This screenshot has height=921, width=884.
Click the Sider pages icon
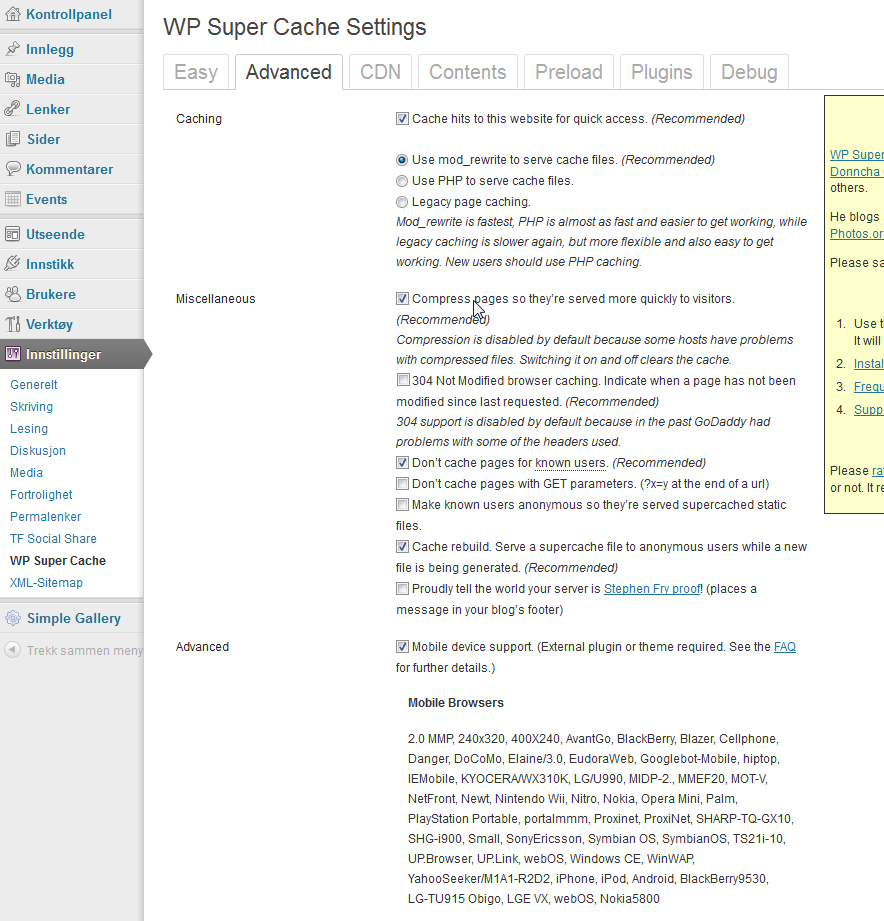(x=12, y=139)
